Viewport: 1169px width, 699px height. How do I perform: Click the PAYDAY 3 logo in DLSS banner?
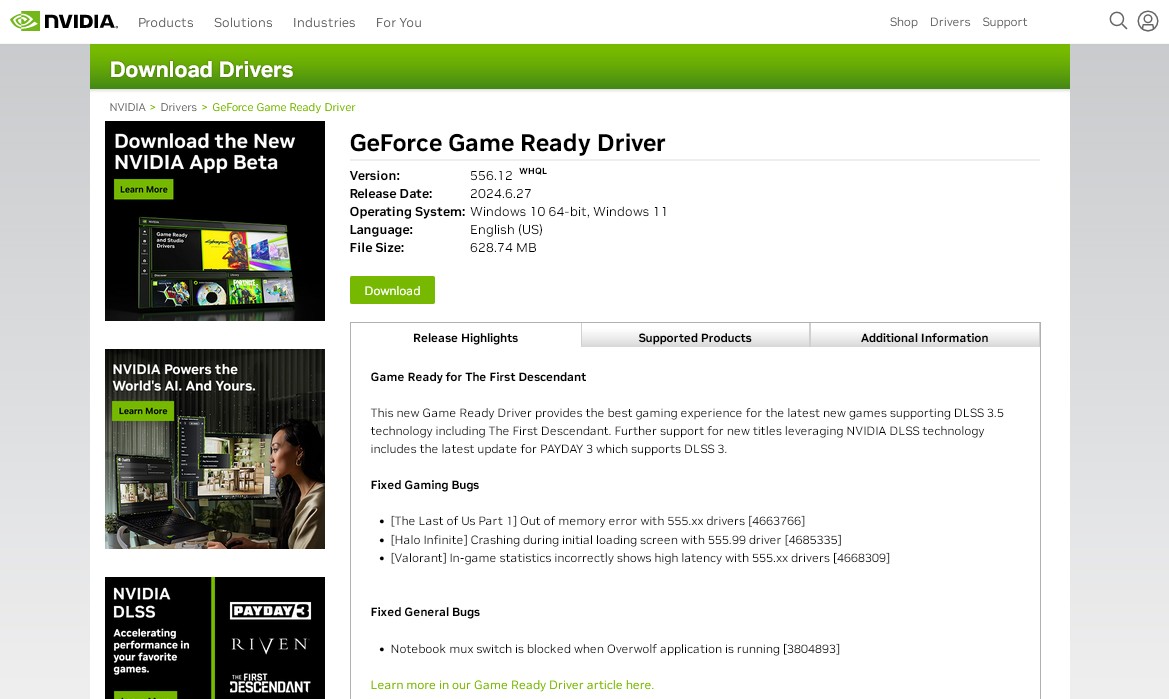270,611
